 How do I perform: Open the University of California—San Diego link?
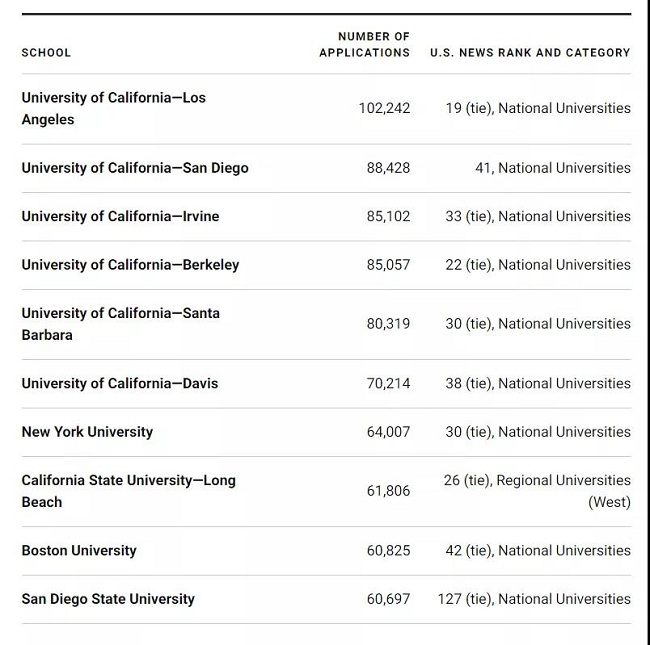click(x=135, y=168)
